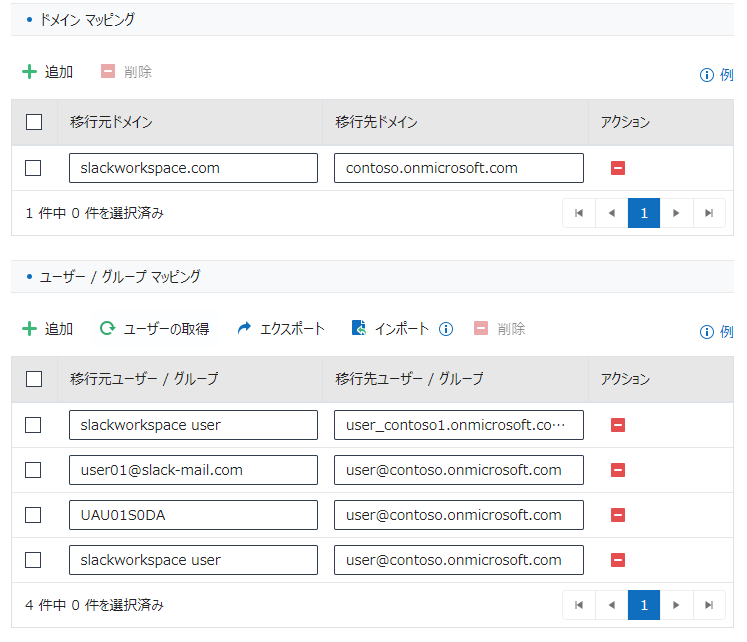
Task: Click the インポート file icon
Action: 359,328
